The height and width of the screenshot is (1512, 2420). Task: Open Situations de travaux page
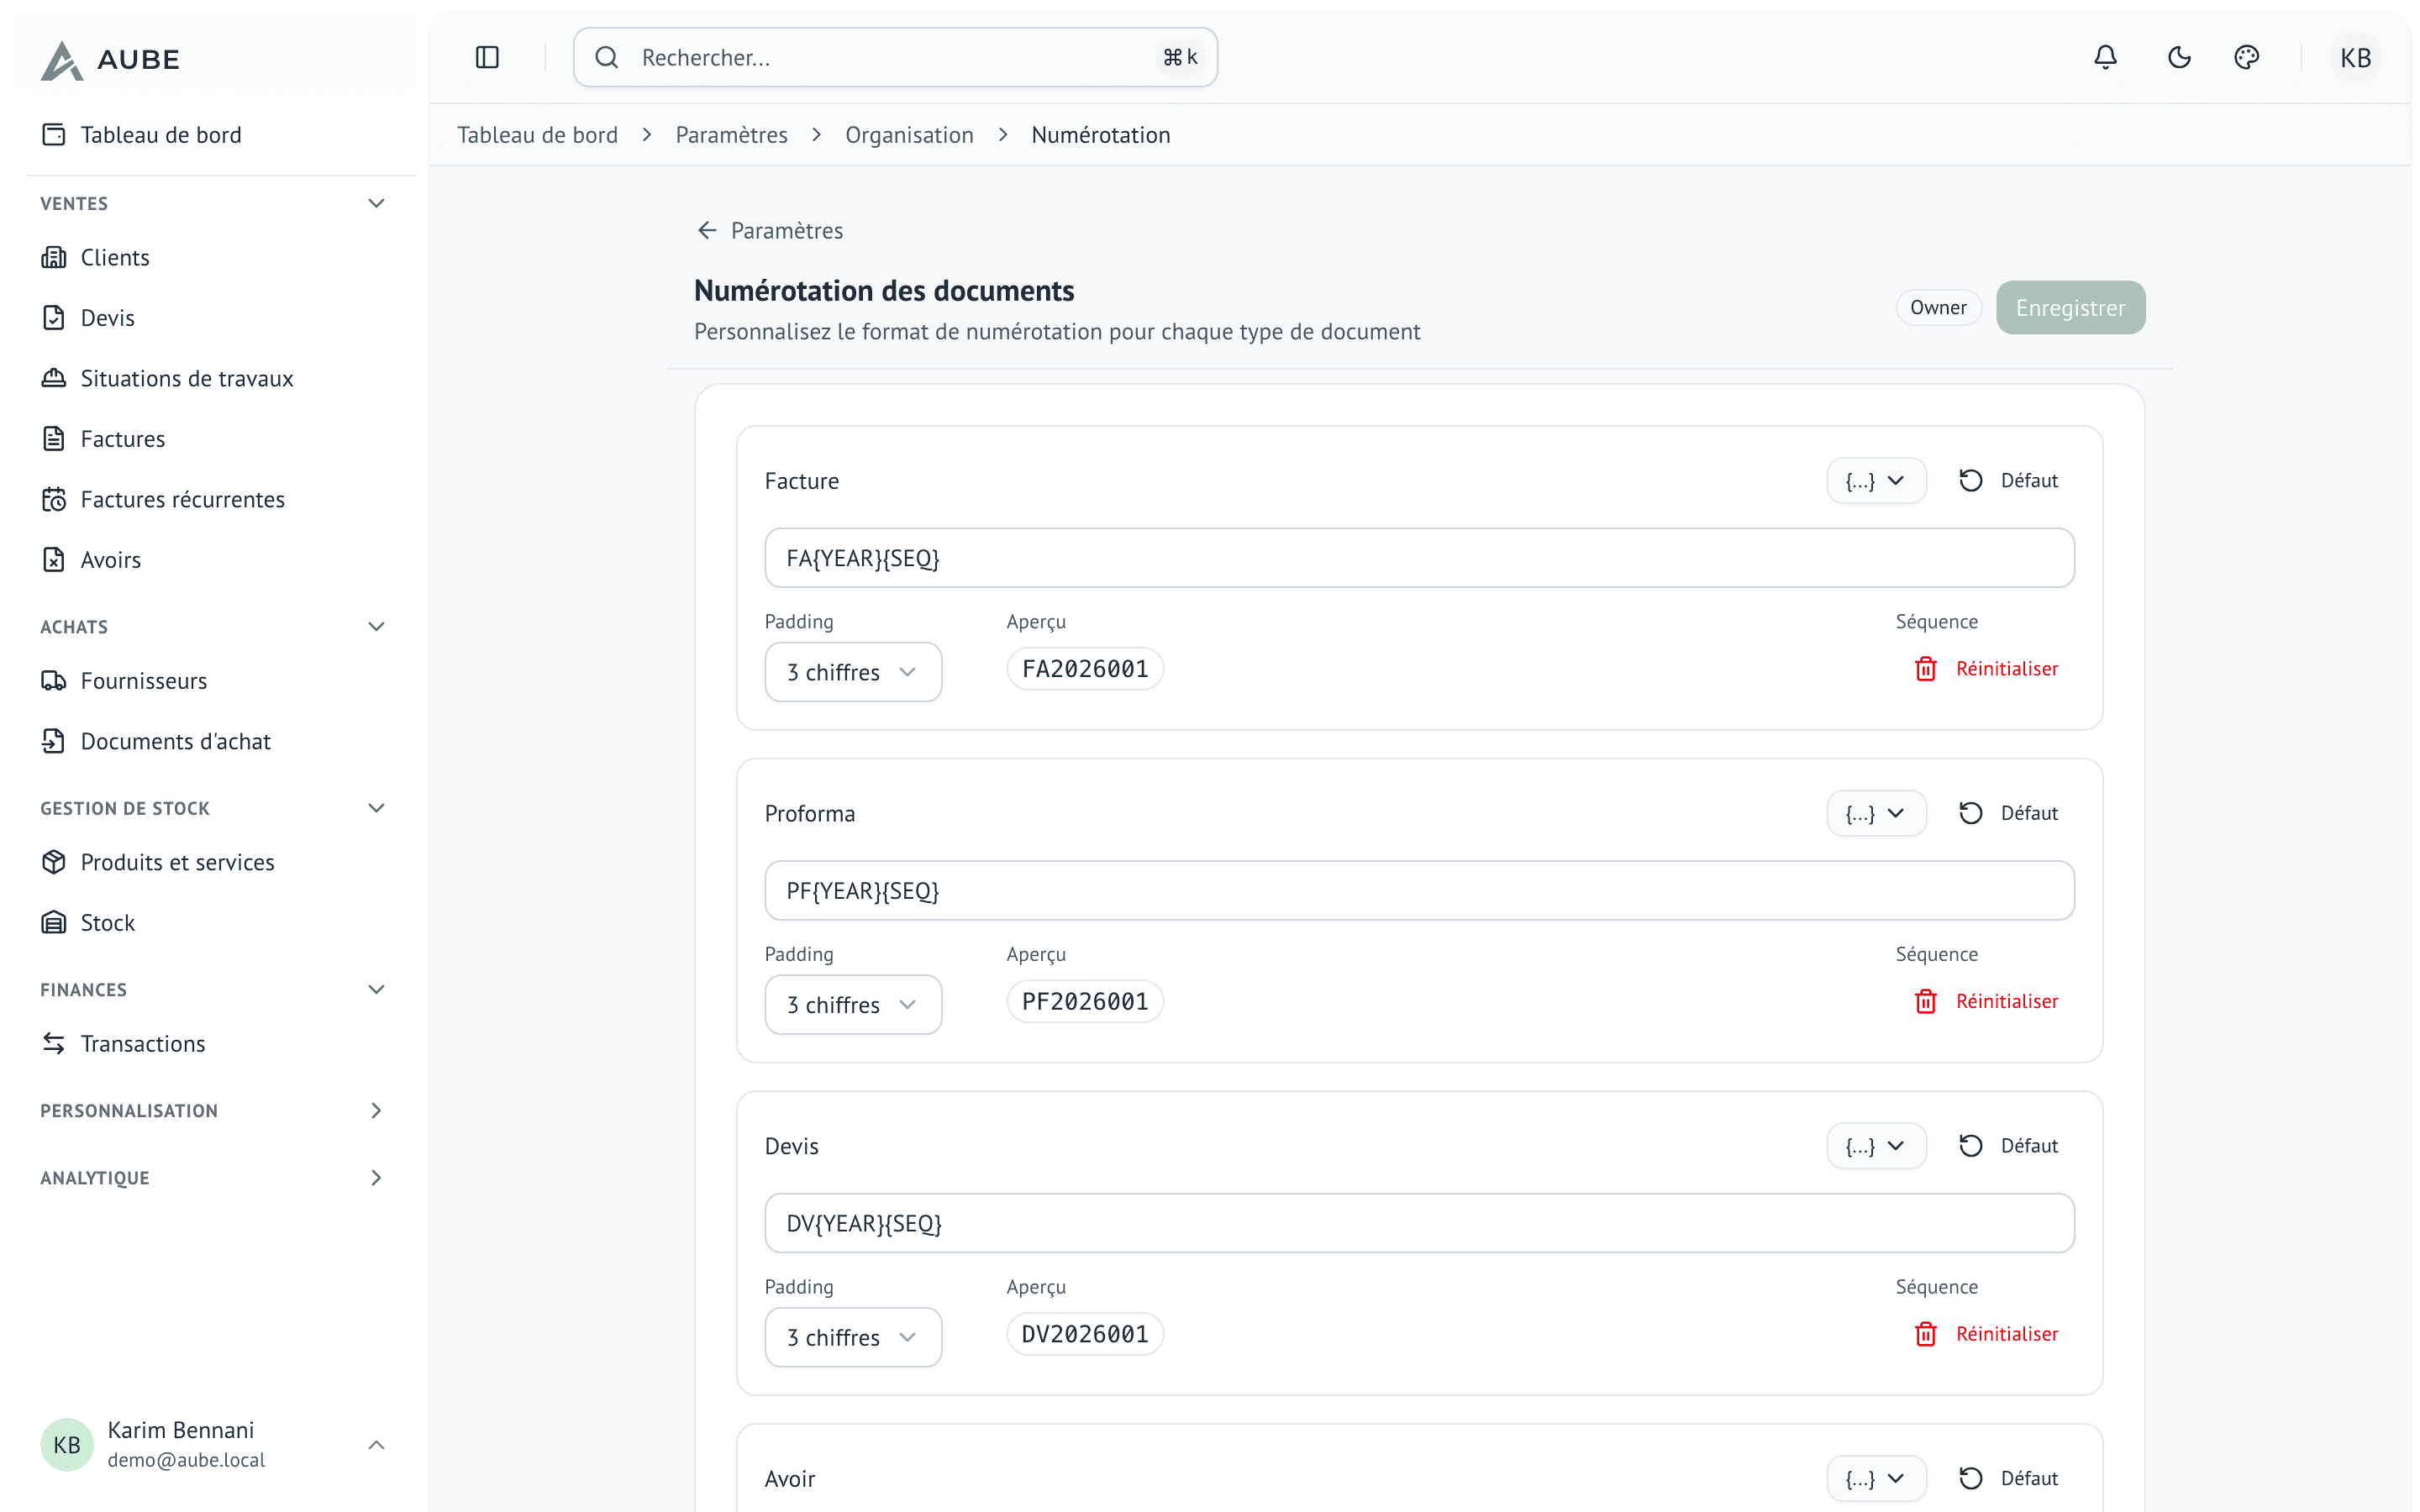pos(214,378)
